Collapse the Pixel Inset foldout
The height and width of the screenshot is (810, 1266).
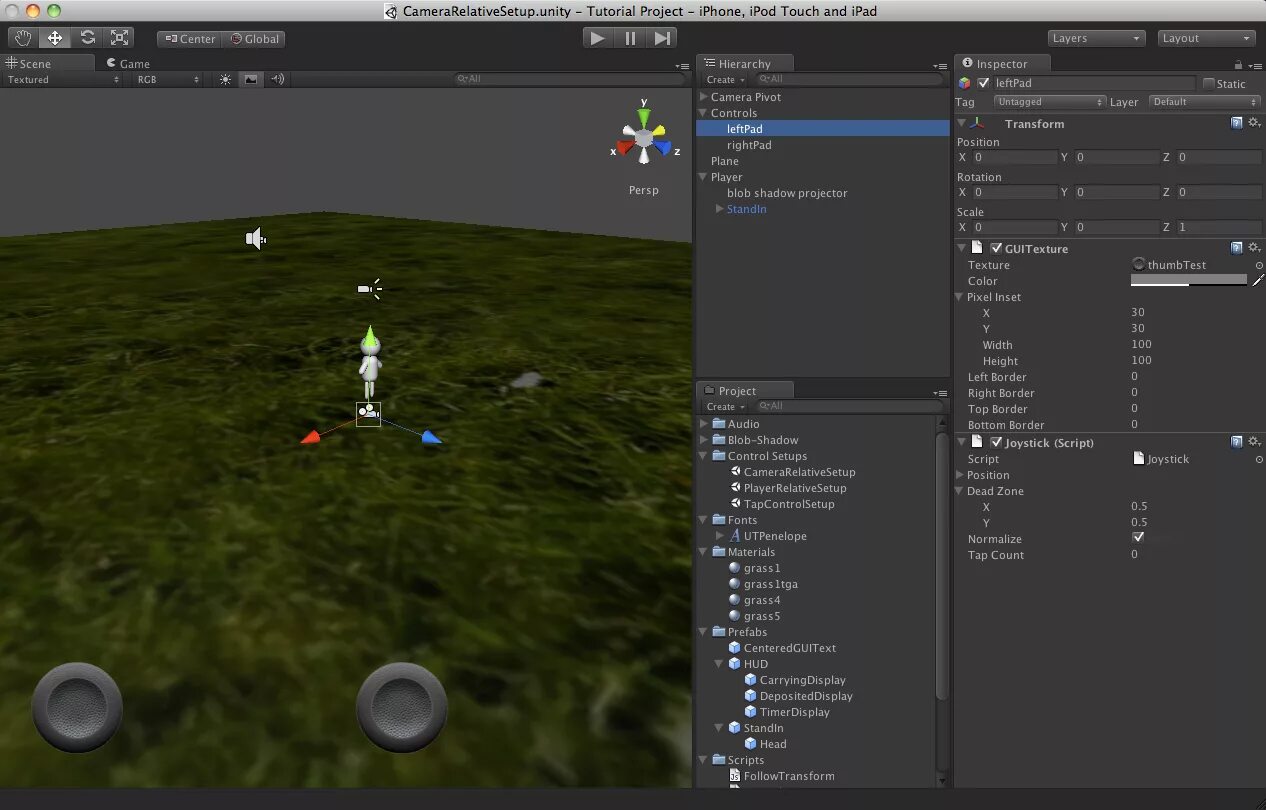960,297
